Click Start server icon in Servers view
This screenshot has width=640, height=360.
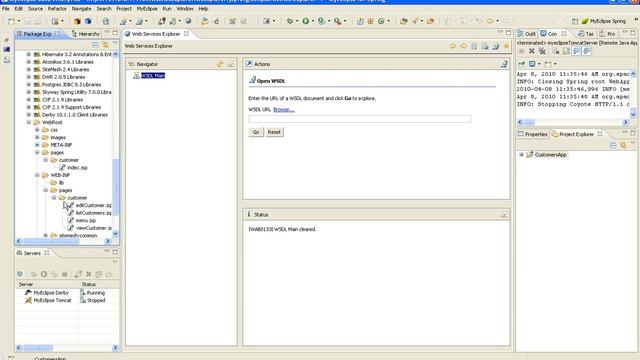click(44, 274)
